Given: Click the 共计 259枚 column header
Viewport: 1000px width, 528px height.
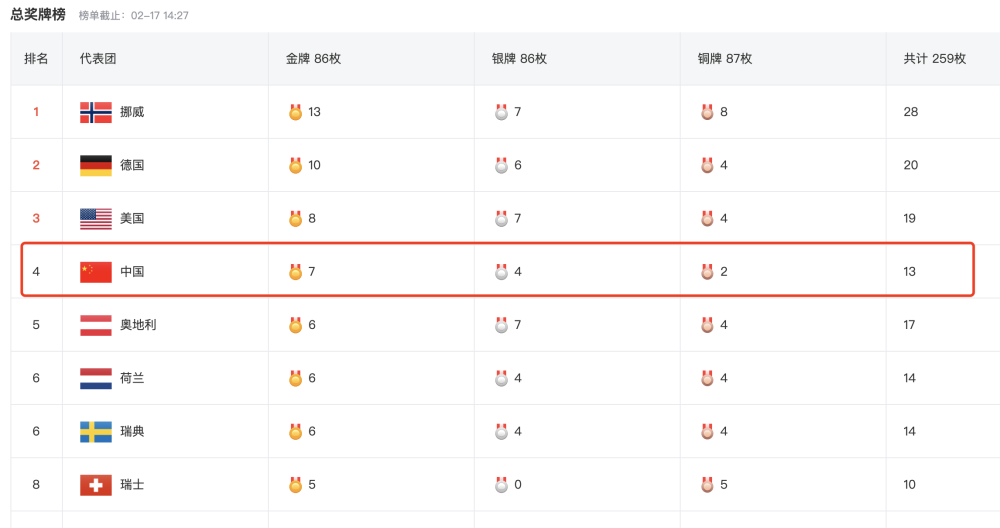Looking at the screenshot, I should 934,59.
